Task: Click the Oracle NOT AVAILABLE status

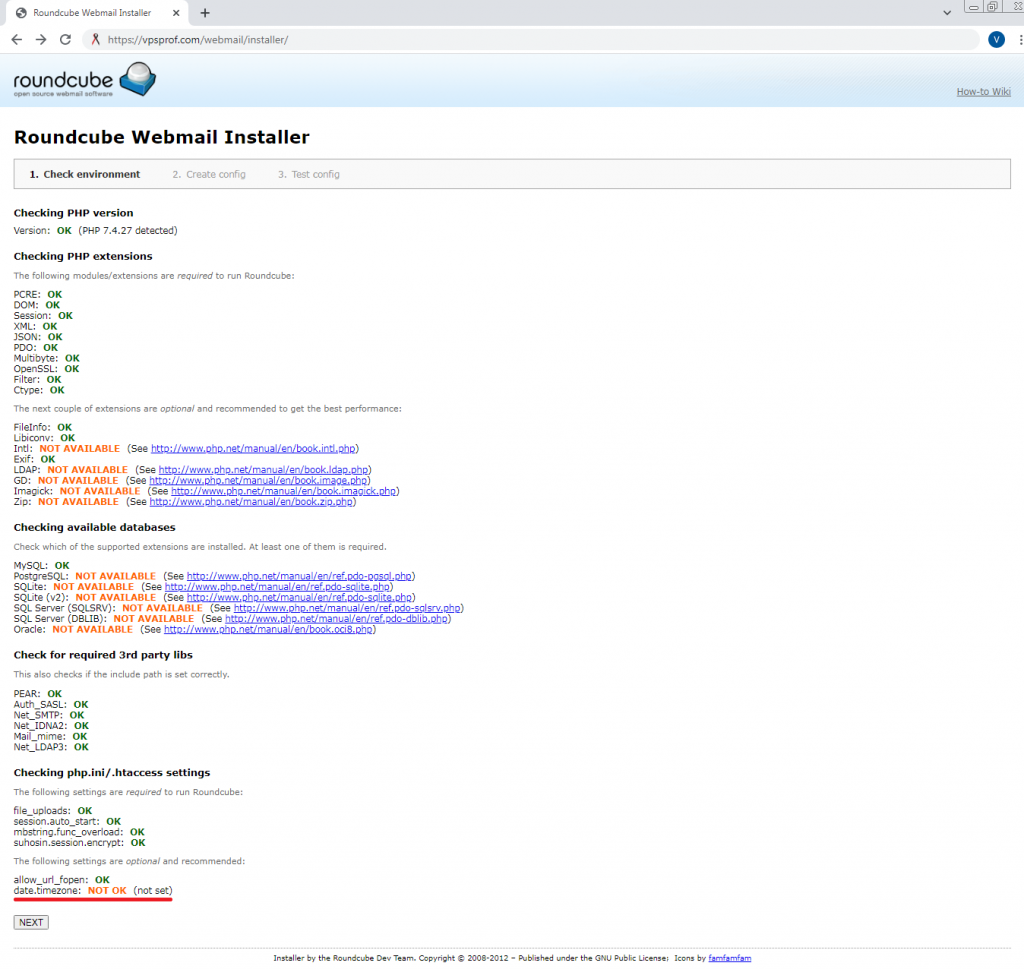Action: click(x=93, y=629)
